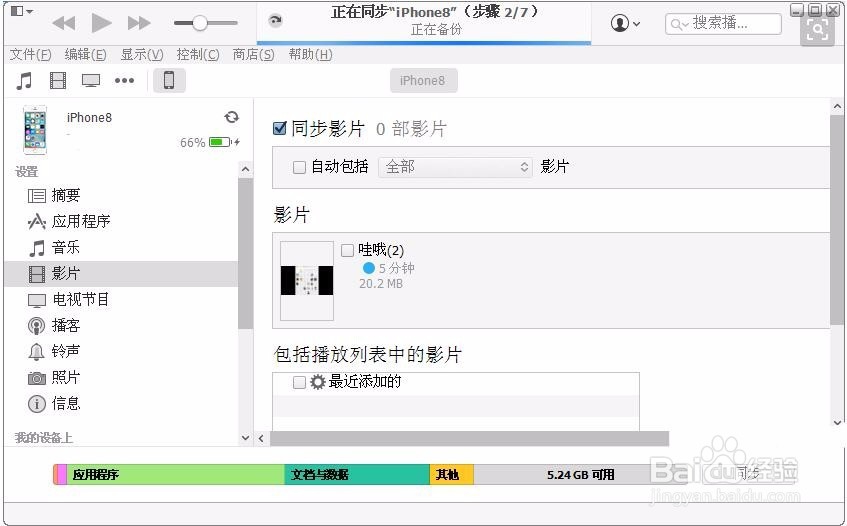Open the account user menu
The width and height of the screenshot is (847, 526).
pyautogui.click(x=625, y=23)
